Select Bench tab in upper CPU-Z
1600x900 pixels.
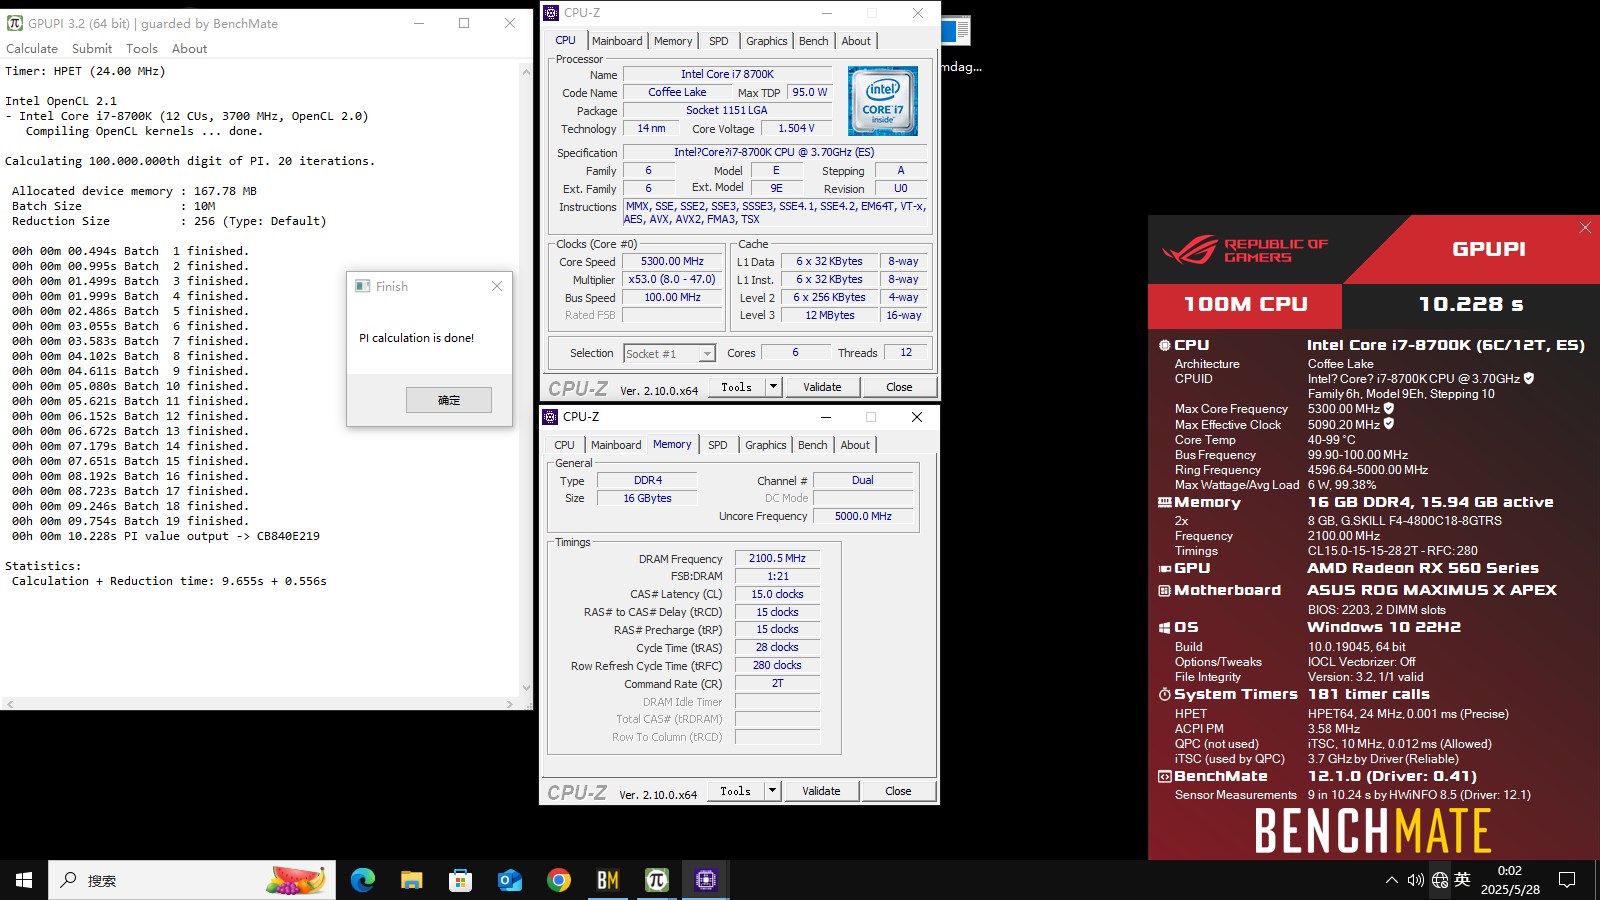[814, 41]
